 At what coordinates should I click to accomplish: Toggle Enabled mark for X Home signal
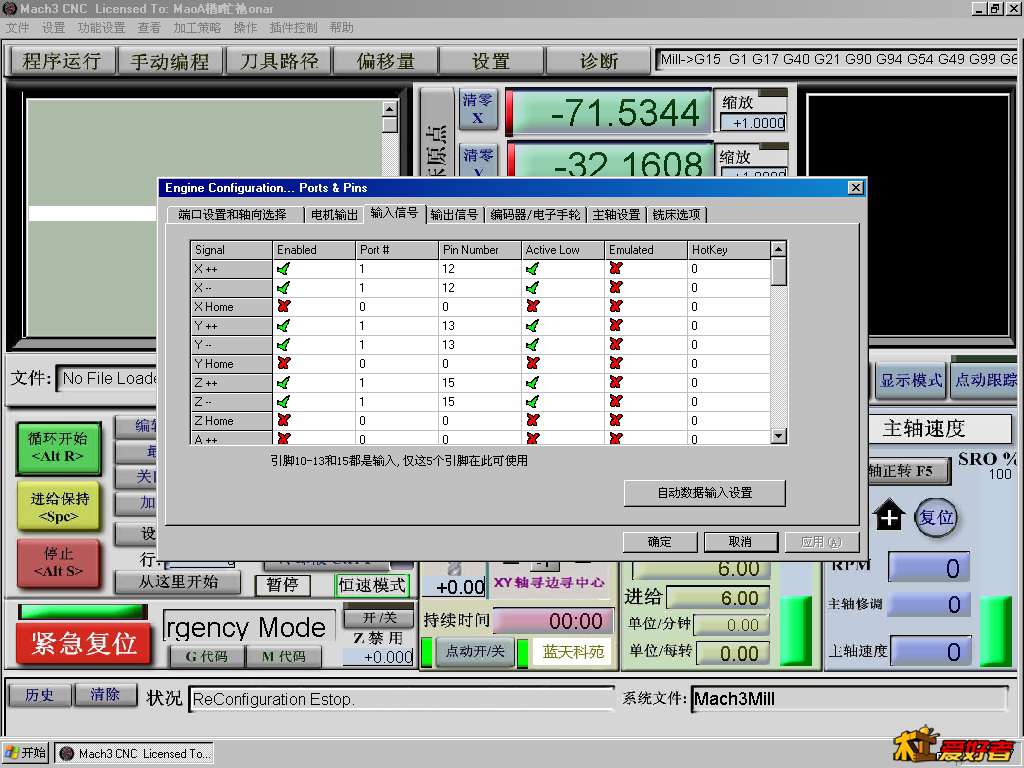pyautogui.click(x=283, y=306)
